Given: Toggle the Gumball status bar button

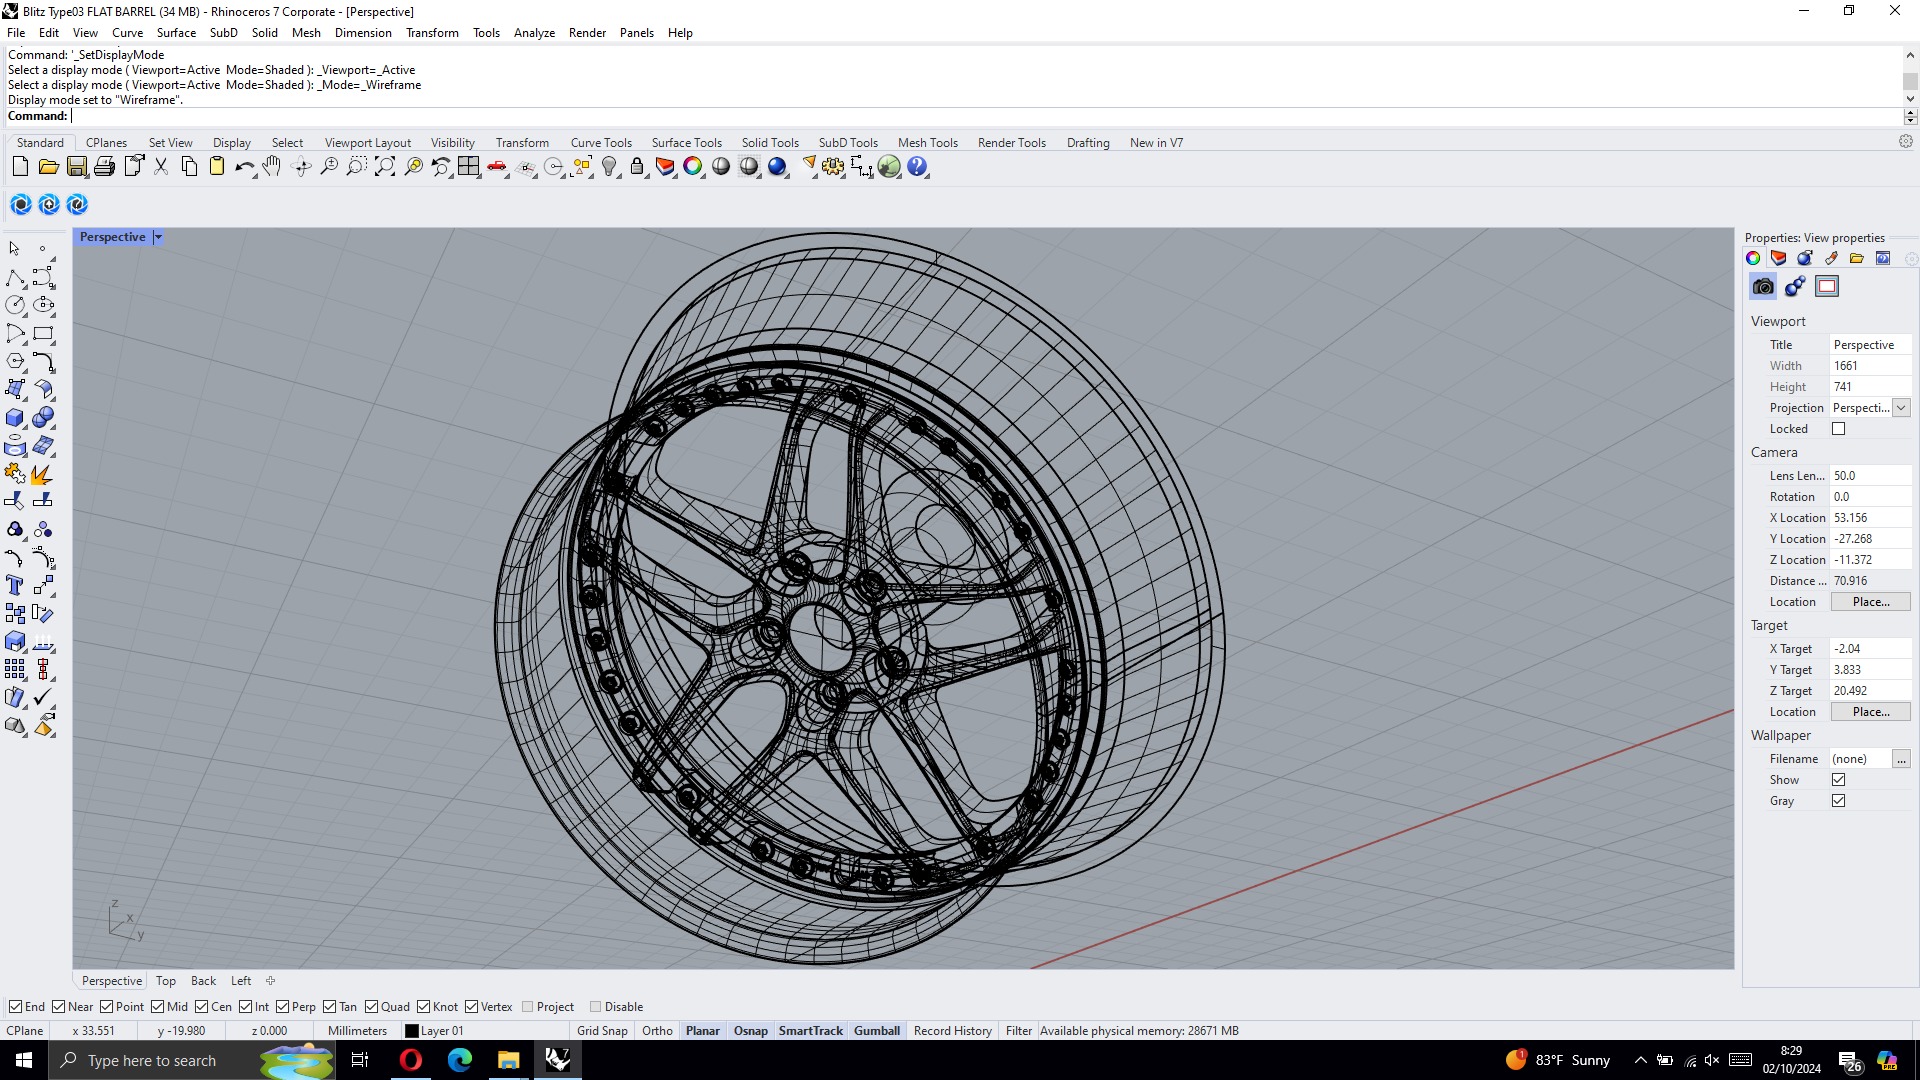Looking at the screenshot, I should tap(876, 1031).
